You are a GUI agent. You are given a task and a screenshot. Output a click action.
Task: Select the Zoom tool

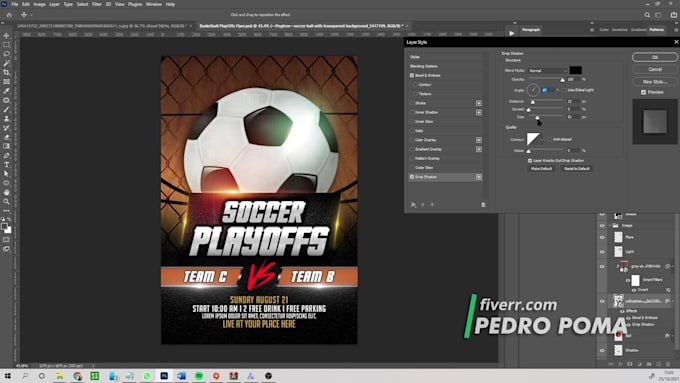7,201
